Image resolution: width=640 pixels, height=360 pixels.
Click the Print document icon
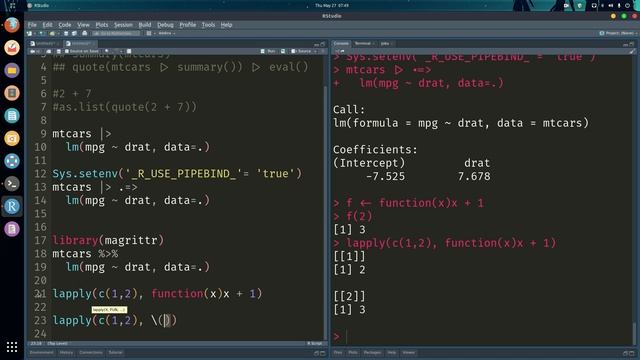(x=84, y=33)
